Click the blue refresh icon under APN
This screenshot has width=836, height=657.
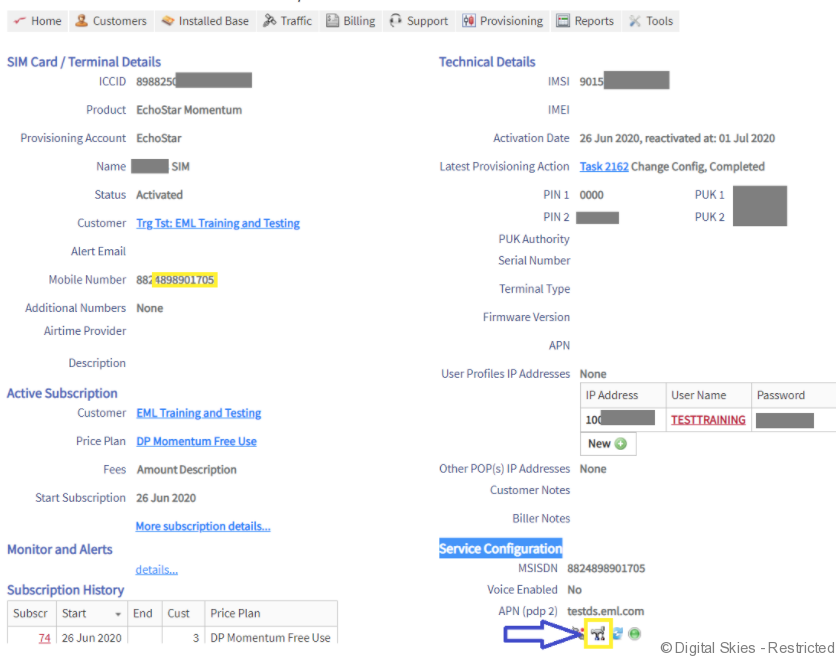tap(618, 633)
